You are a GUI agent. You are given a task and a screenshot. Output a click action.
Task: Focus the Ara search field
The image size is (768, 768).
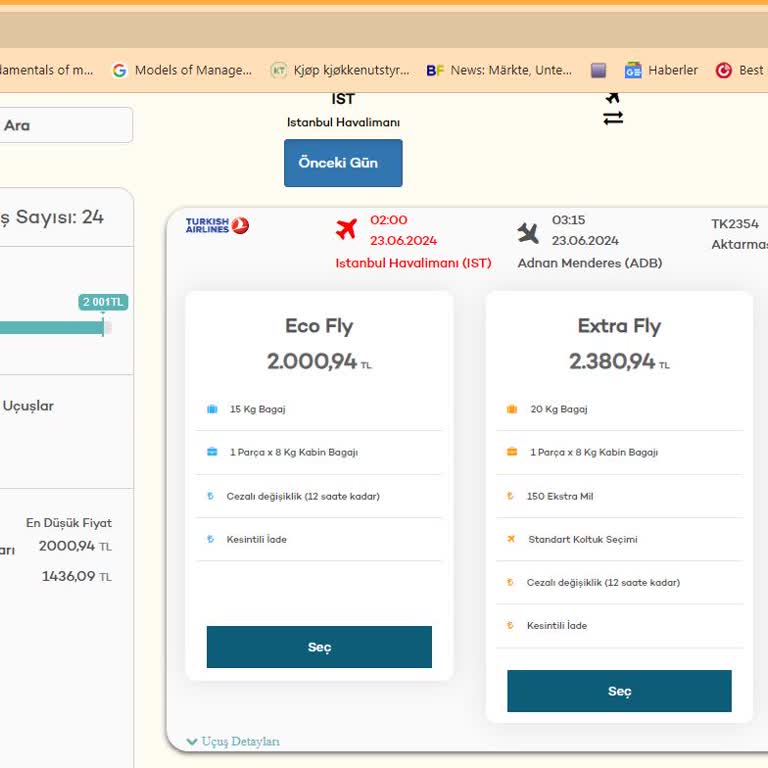pos(66,125)
